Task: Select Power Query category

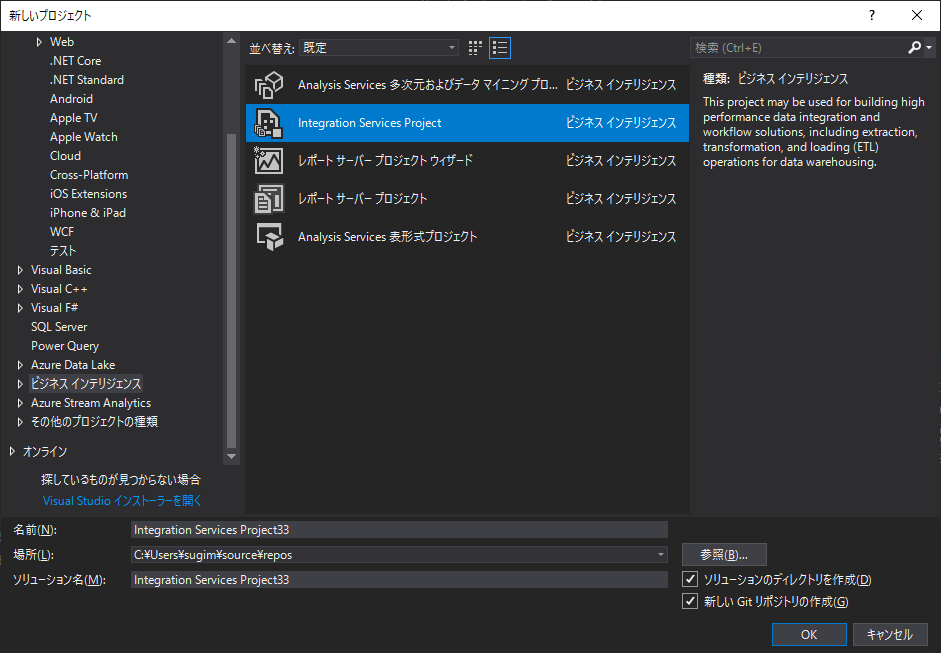Action: 65,346
